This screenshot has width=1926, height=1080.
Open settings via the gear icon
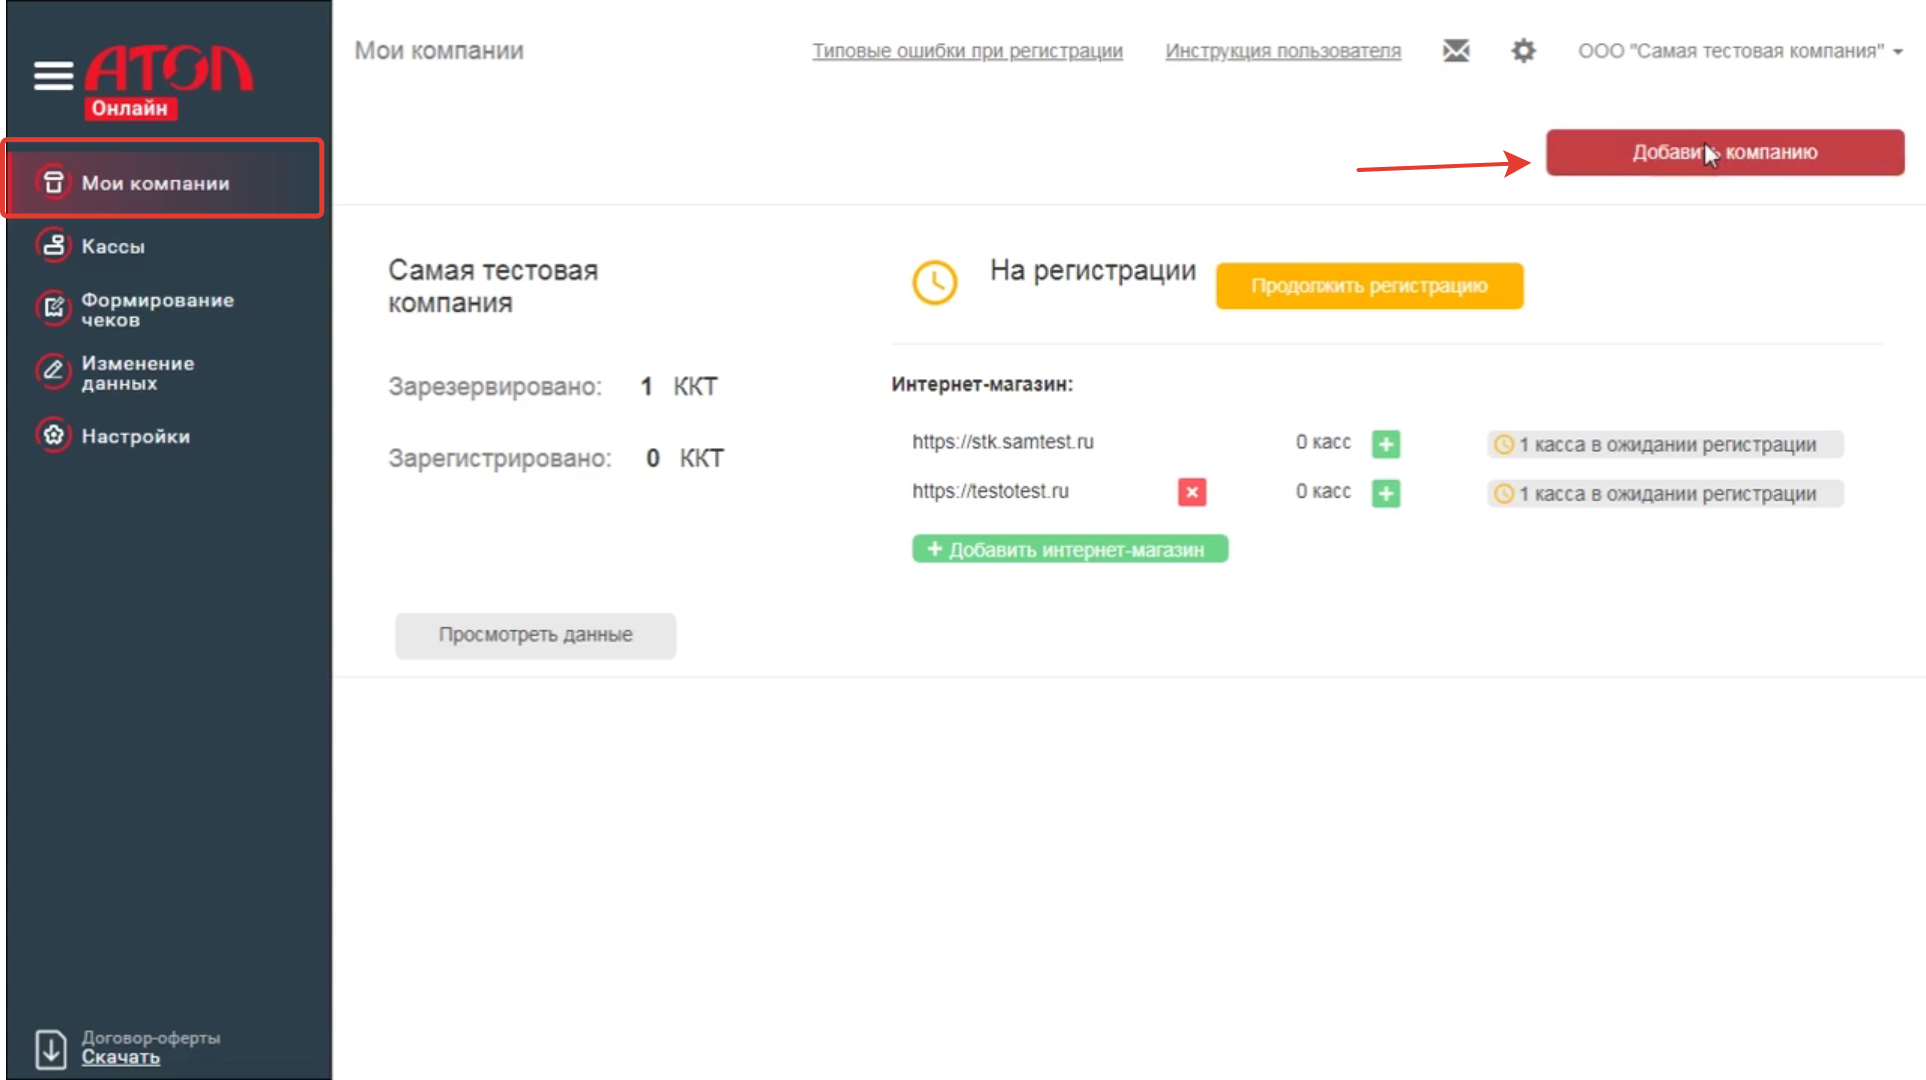1523,51
